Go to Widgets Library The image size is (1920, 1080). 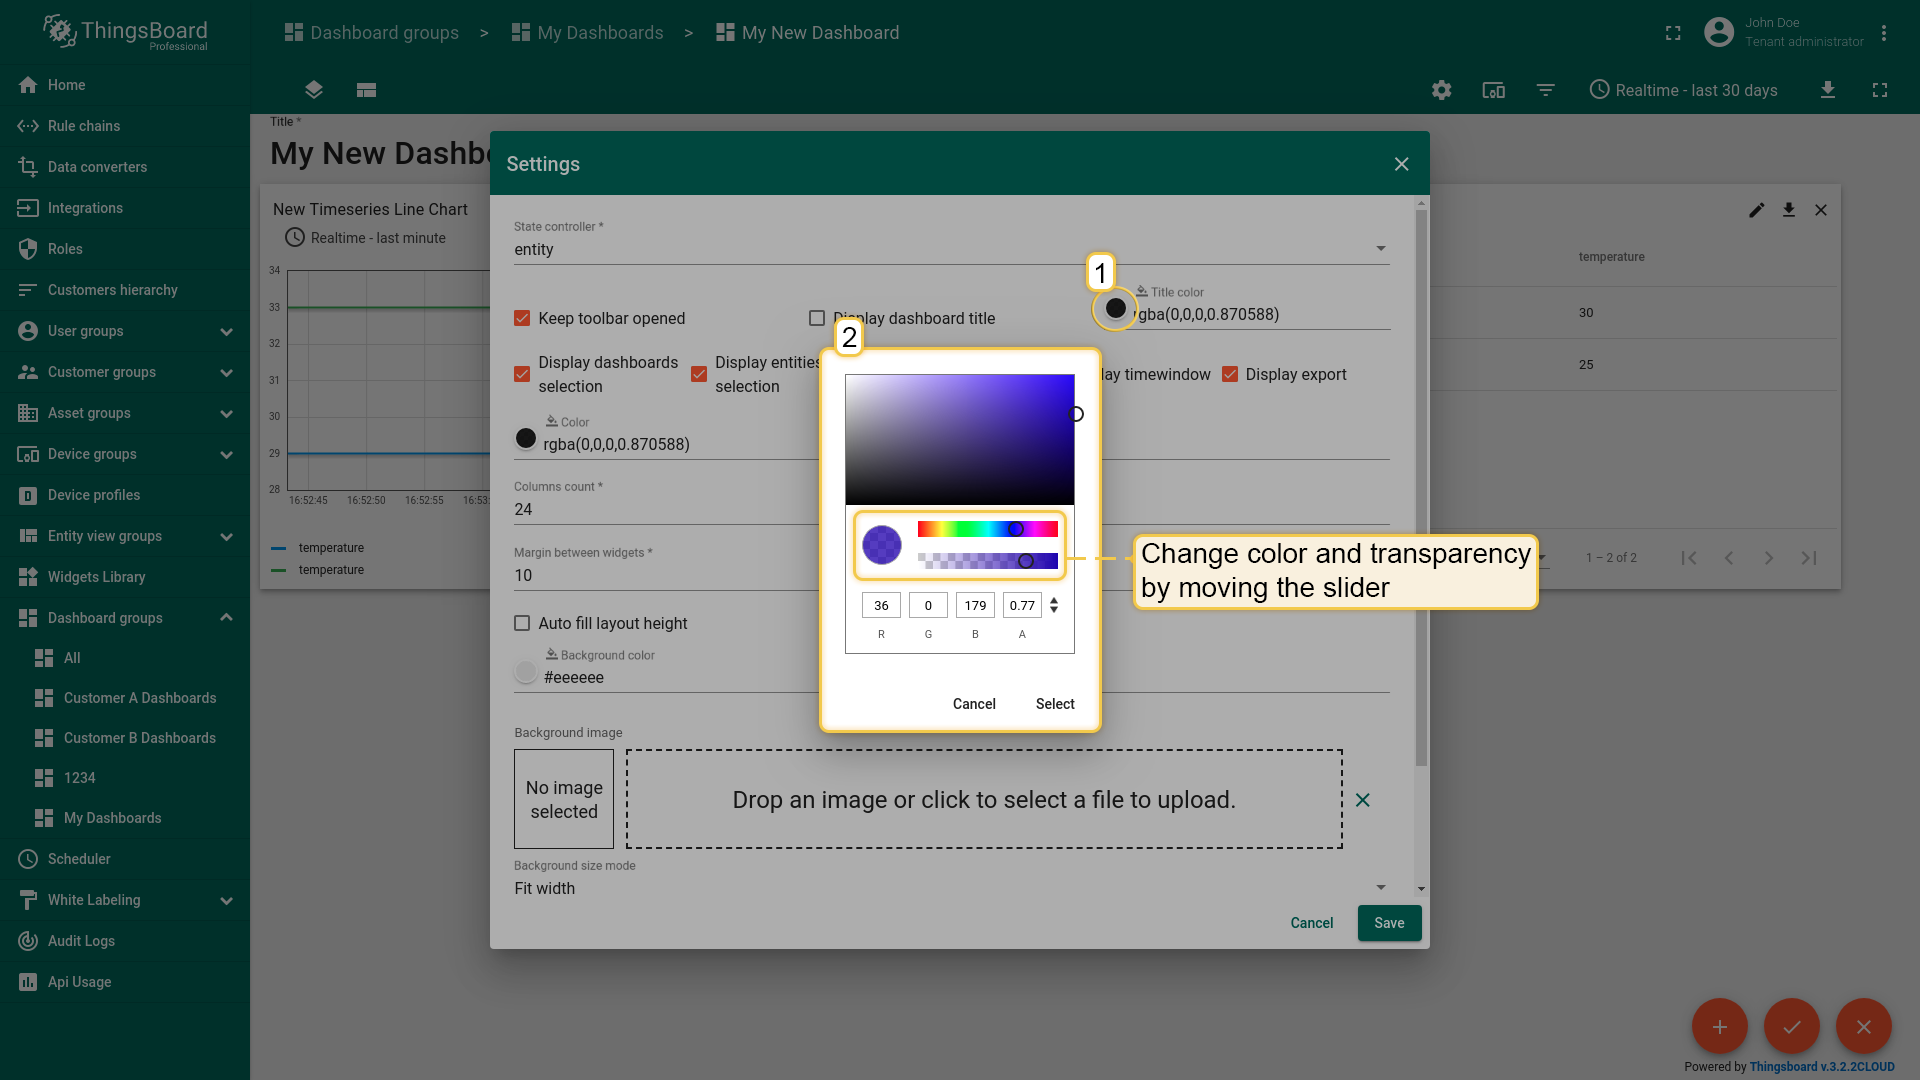(x=96, y=577)
